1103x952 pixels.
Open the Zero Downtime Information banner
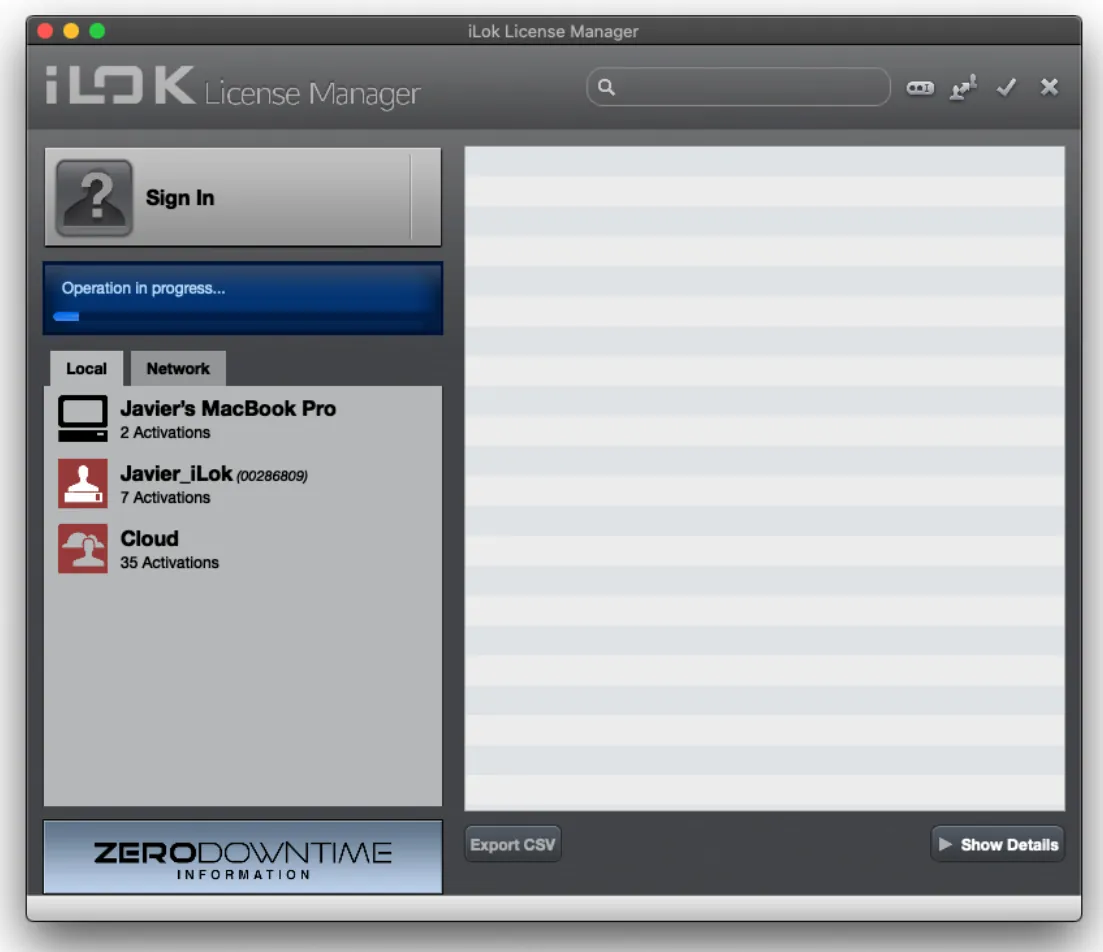pos(243,857)
